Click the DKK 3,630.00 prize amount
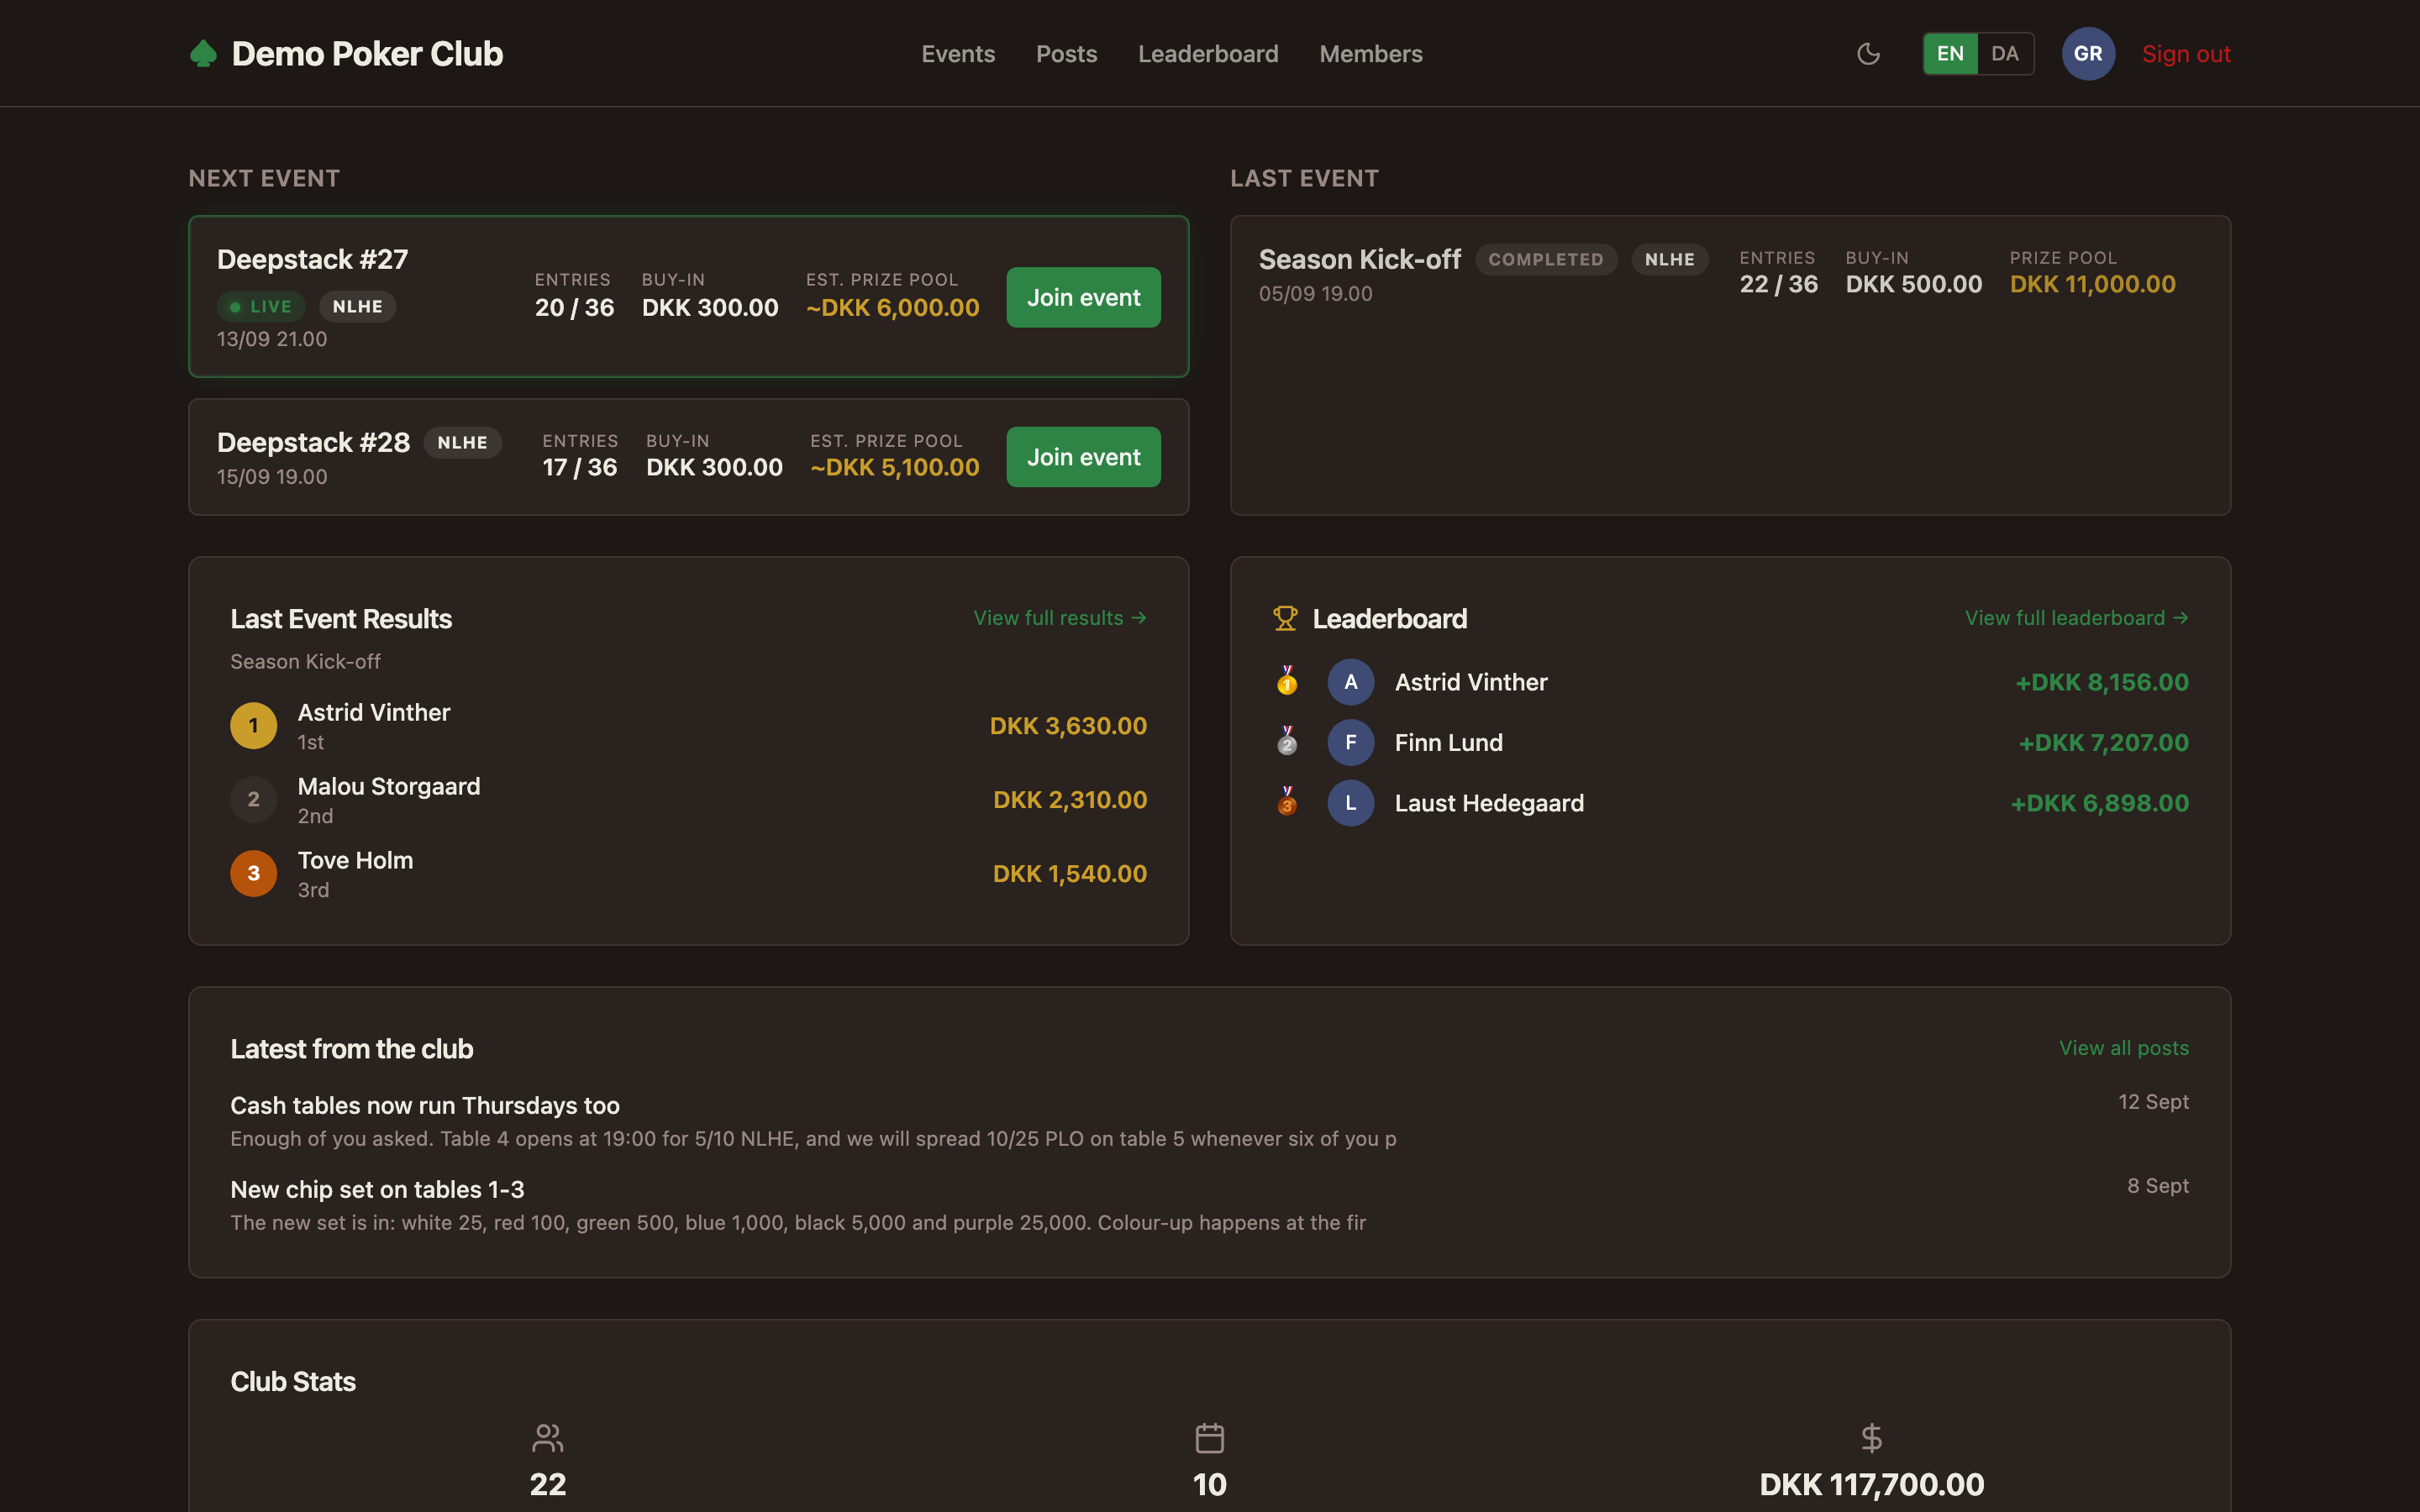The image size is (2420, 1512). [x=1068, y=726]
